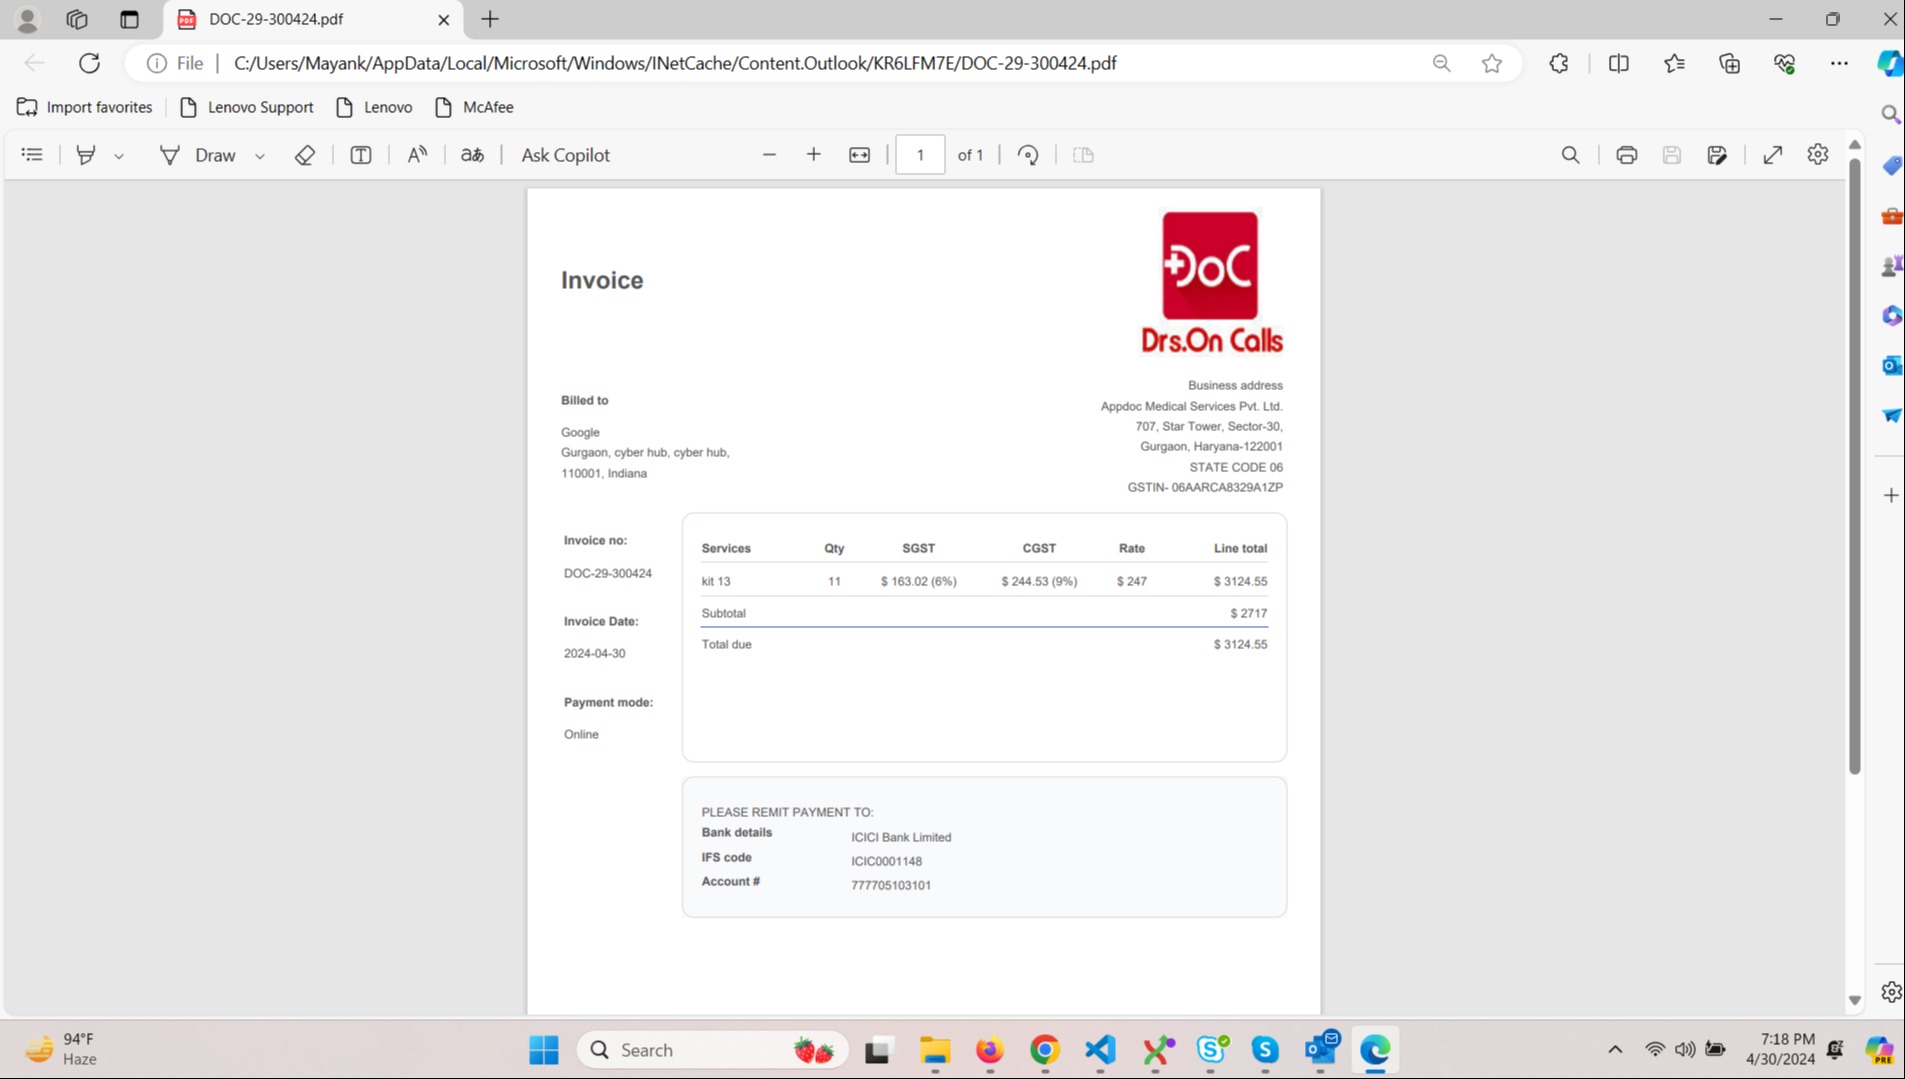This screenshot has width=1905, height=1079.
Task: Open Lenovo Support bookmark
Action: [246, 107]
